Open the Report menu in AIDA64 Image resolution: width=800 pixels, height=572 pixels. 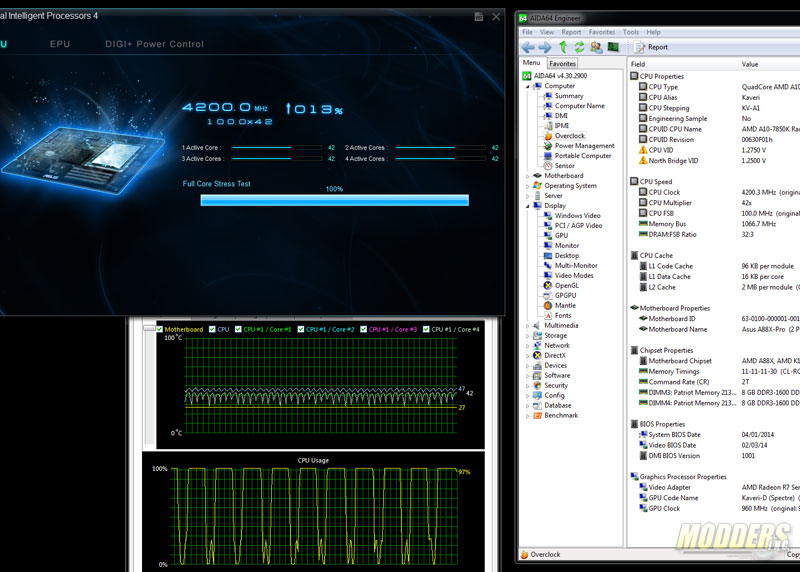[x=571, y=32]
